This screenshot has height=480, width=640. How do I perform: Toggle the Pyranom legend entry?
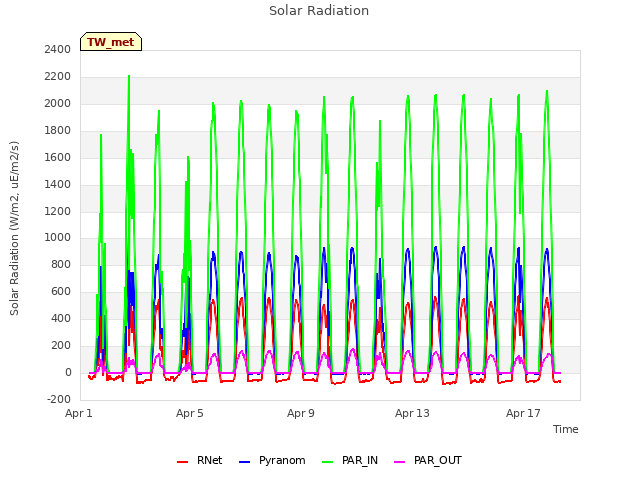click(x=272, y=460)
